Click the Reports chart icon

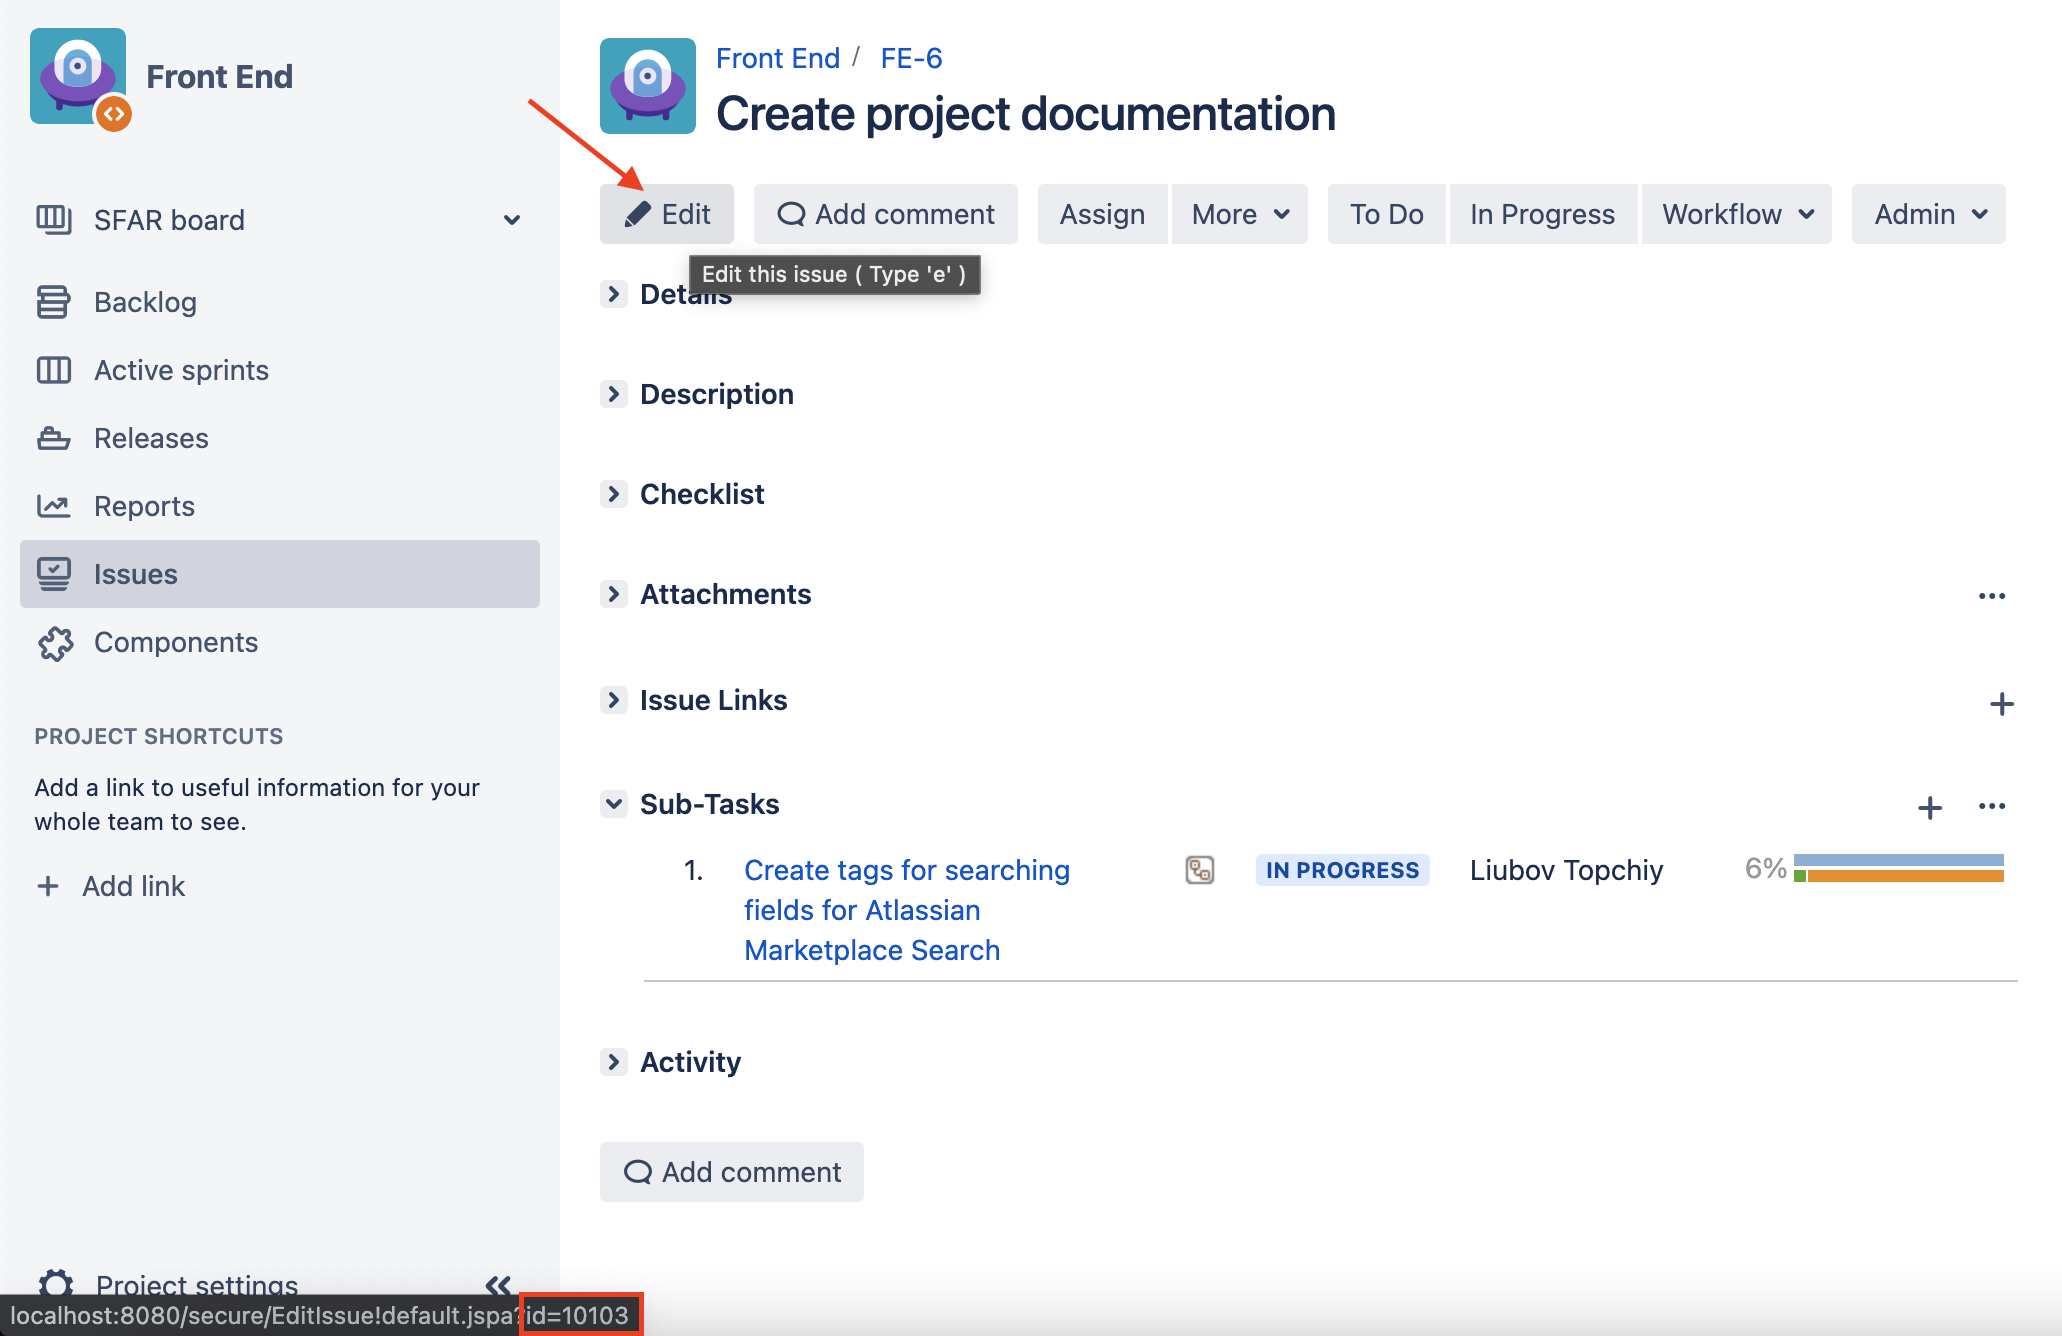53,506
